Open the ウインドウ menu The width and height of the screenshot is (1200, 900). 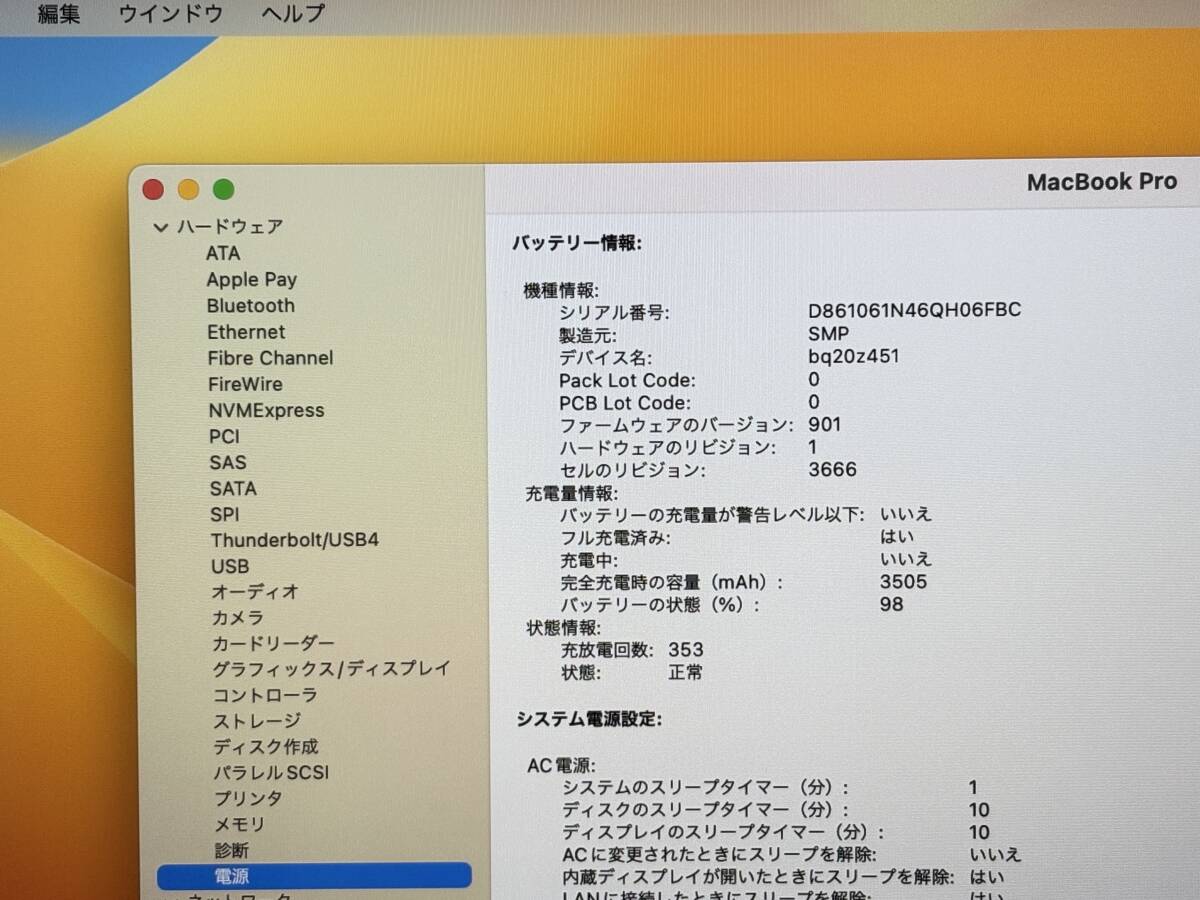click(x=170, y=14)
